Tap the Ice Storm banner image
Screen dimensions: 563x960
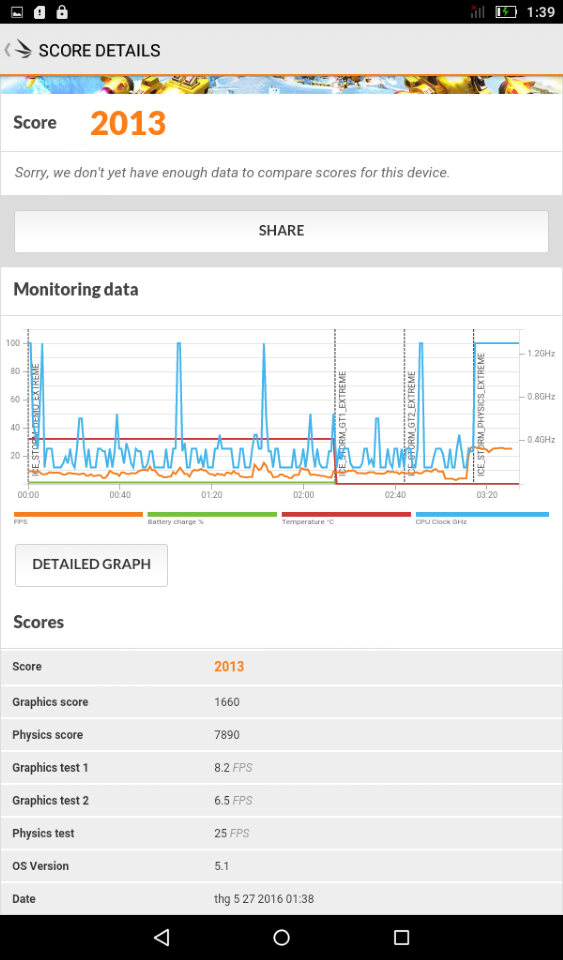coord(282,85)
